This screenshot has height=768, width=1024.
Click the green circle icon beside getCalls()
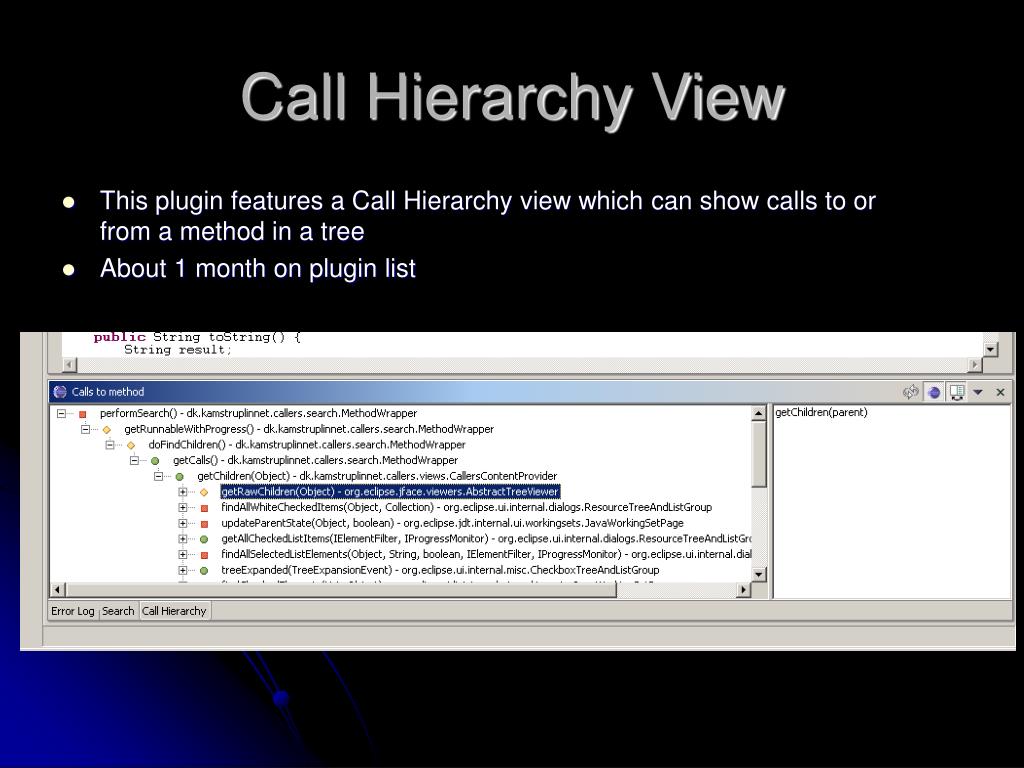(155, 461)
